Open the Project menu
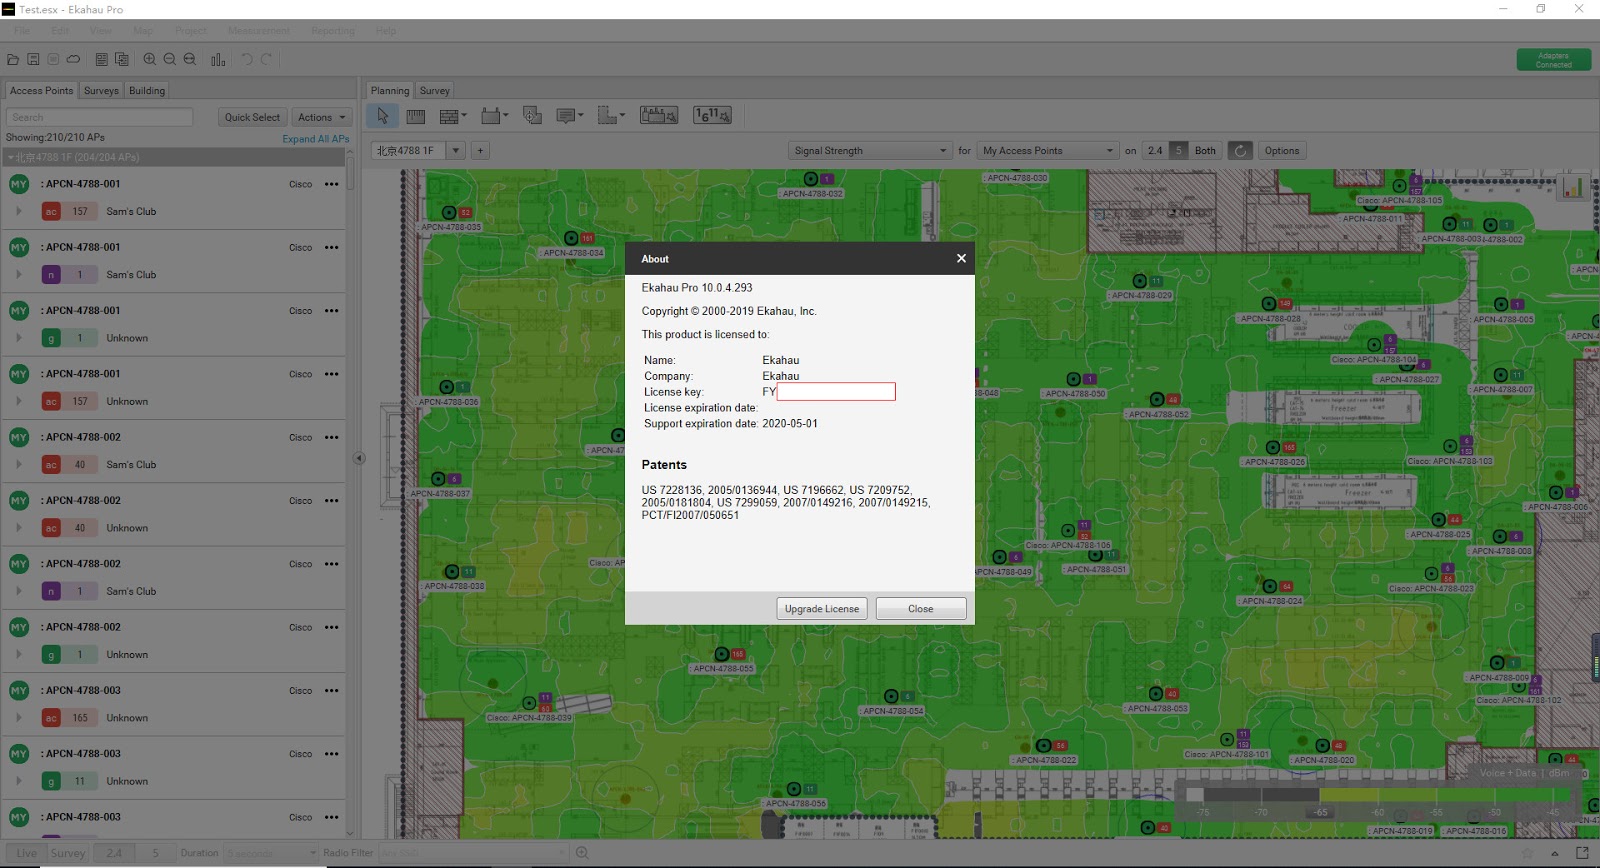 190,31
